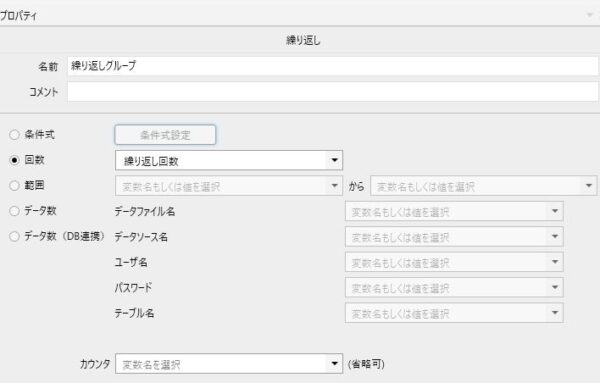The image size is (600, 383).
Task: Click the 条件式設定 button
Action: 165,135
